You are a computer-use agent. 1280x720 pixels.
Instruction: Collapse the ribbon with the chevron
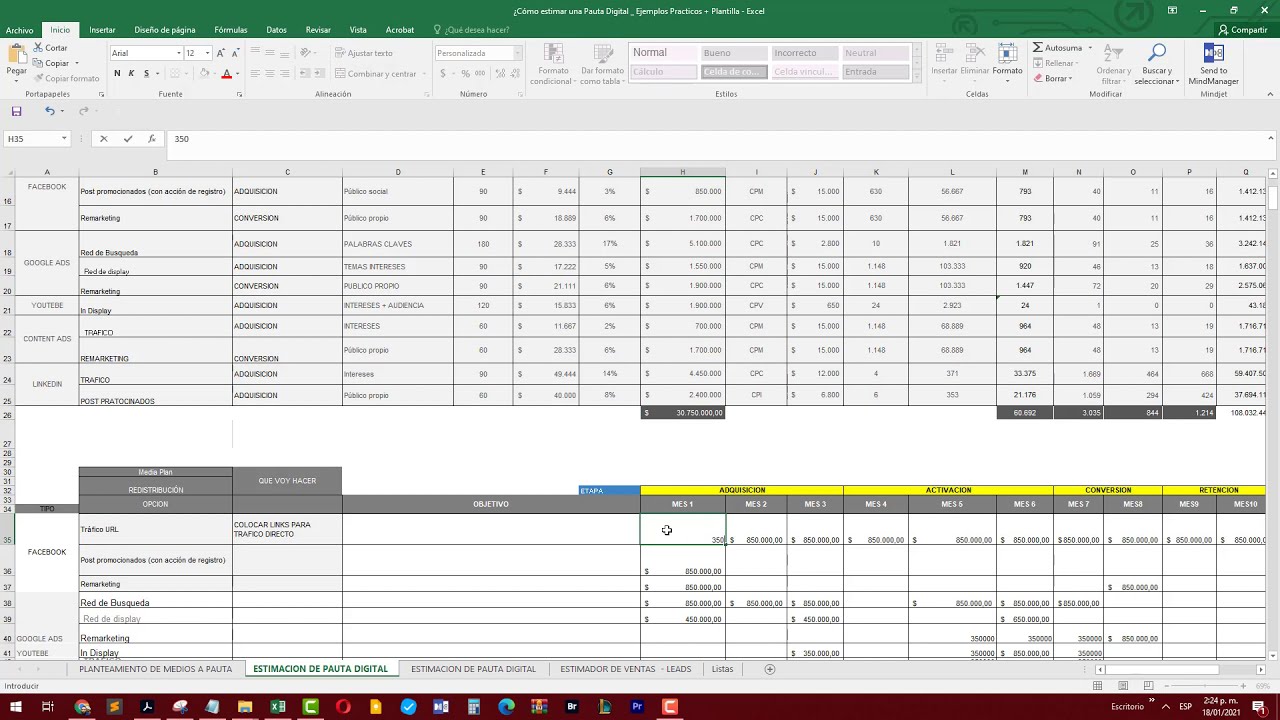(1271, 94)
